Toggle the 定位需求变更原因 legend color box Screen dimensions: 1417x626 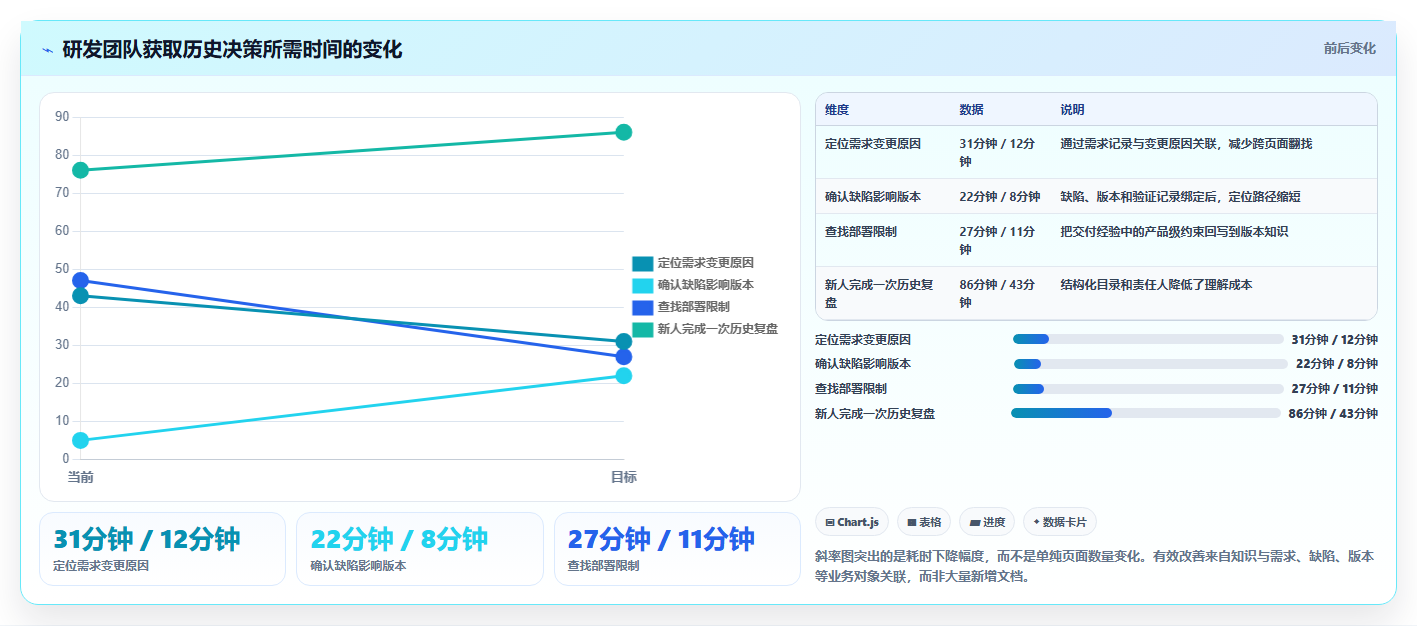point(643,264)
